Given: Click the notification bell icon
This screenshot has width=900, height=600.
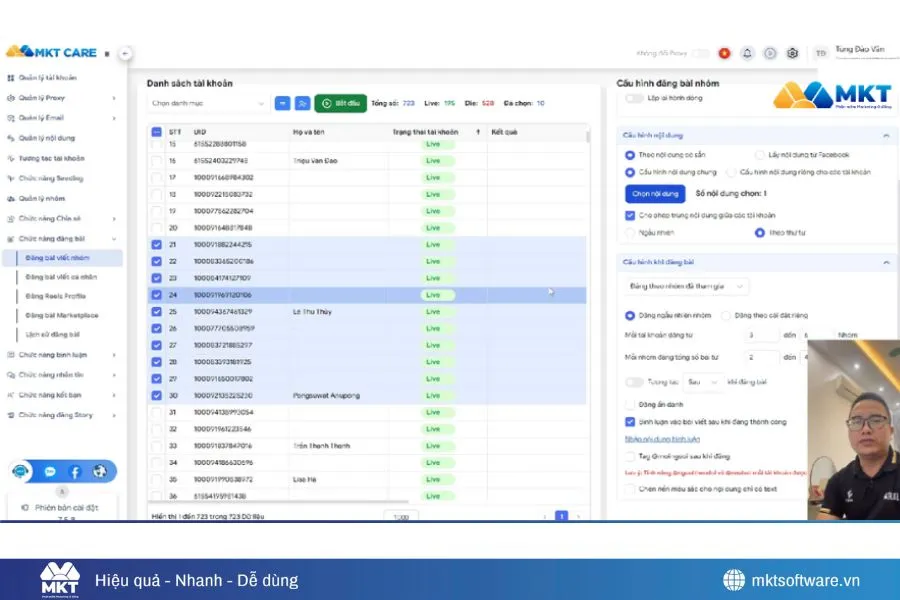Looking at the screenshot, I should pyautogui.click(x=746, y=53).
